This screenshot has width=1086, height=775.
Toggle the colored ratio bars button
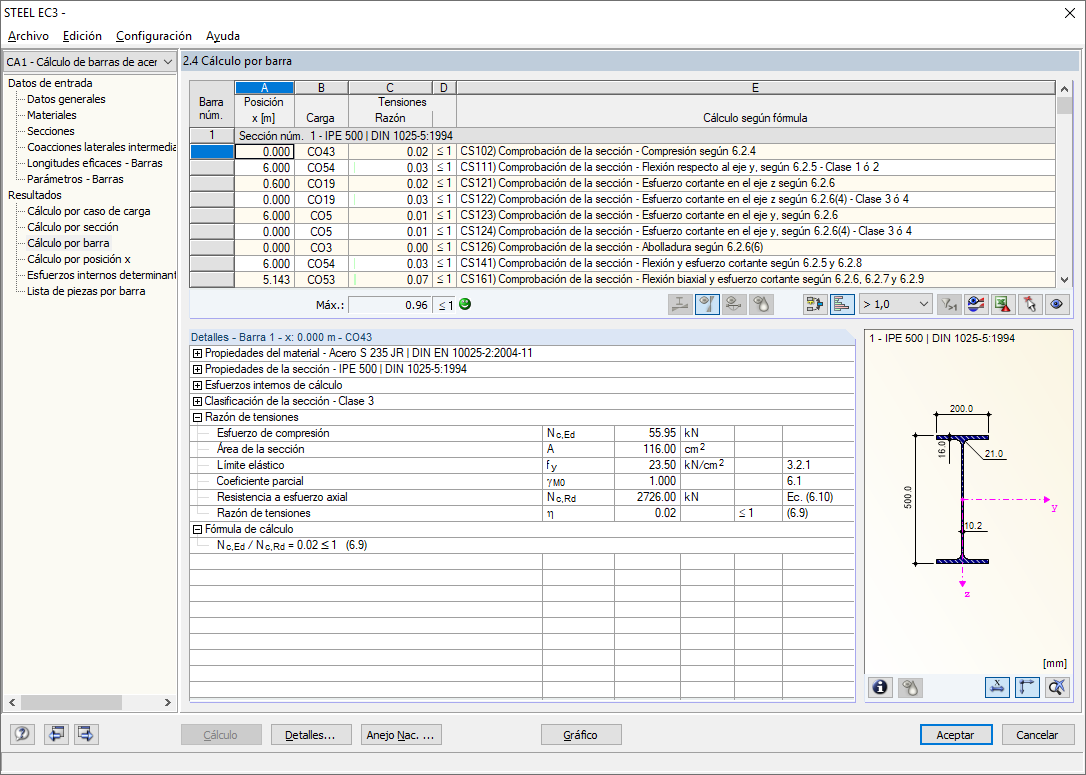[841, 304]
